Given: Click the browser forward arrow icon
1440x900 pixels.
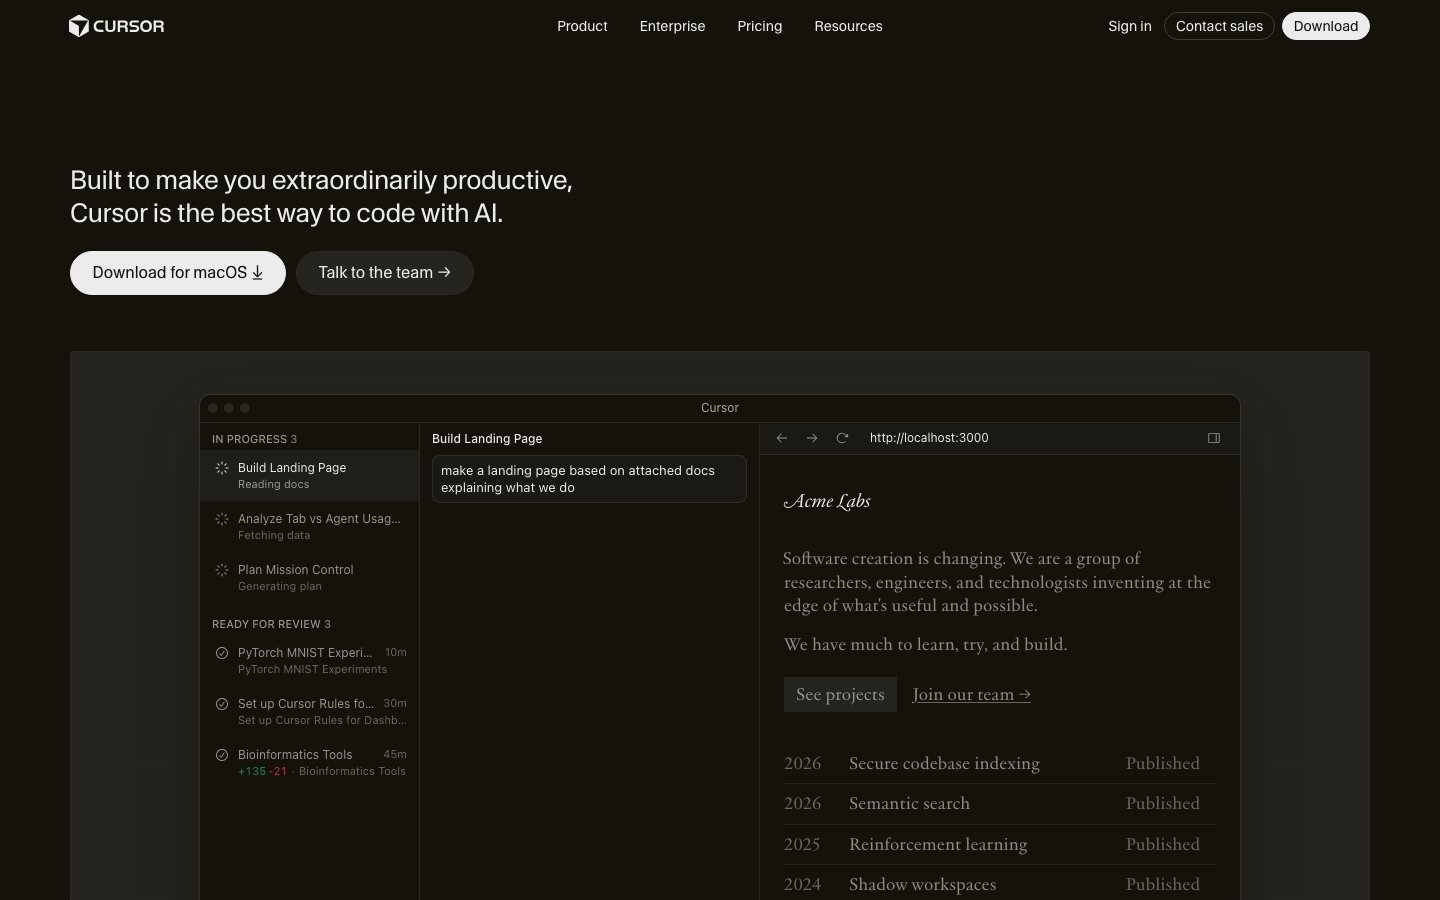Looking at the screenshot, I should (812, 438).
